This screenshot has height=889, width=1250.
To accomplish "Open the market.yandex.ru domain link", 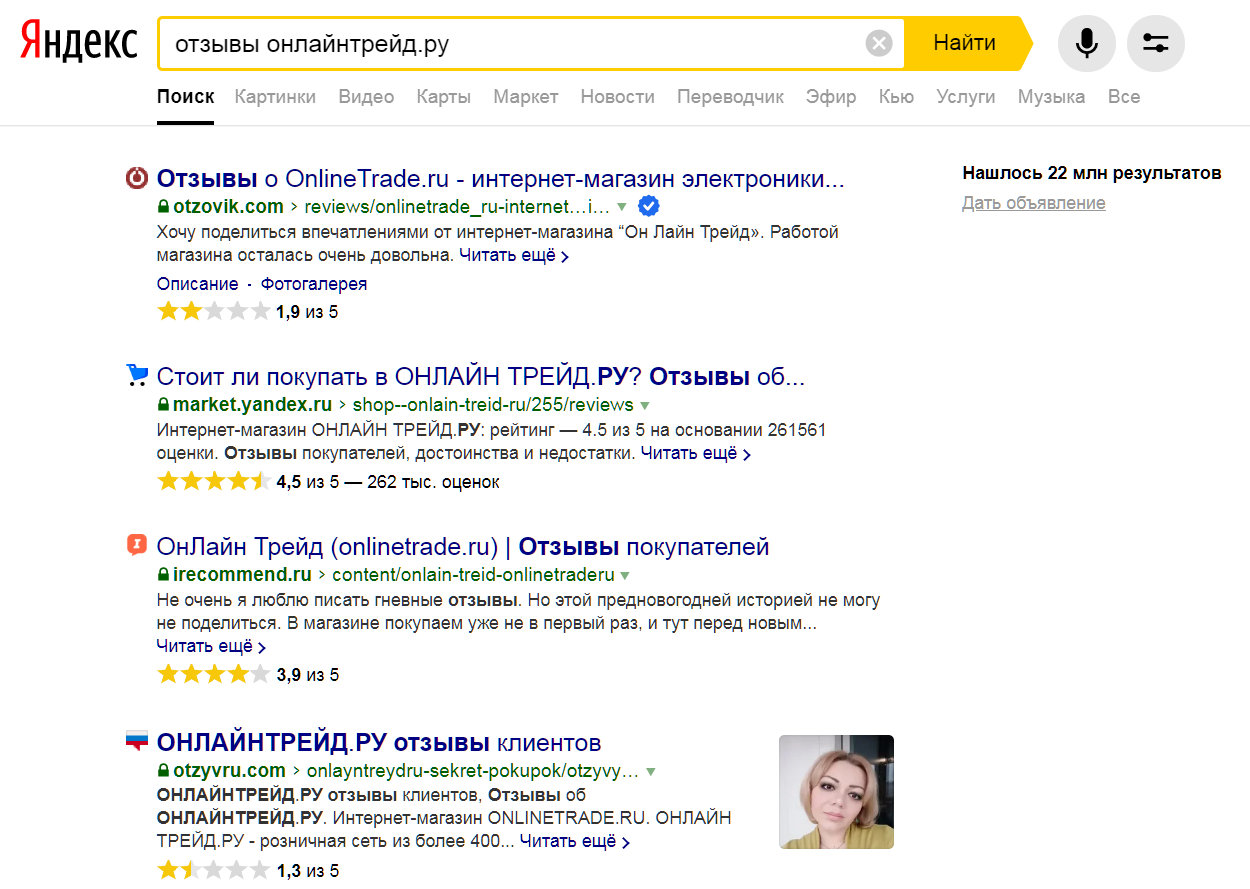I will [252, 405].
